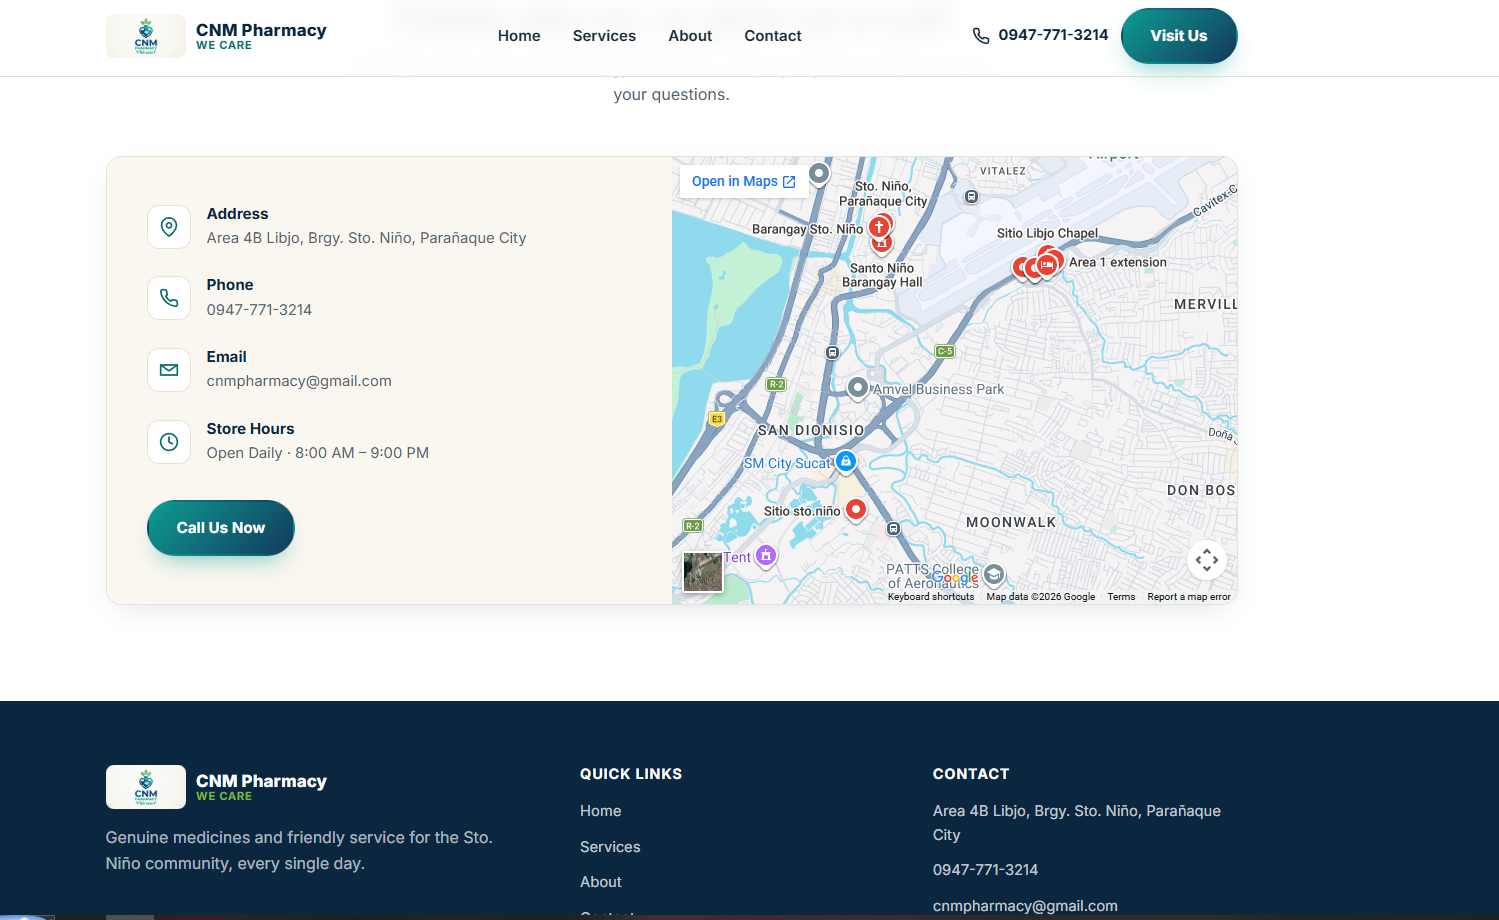This screenshot has width=1499, height=920.
Task: Click the transit stop icon near Moonwalk
Action: point(894,528)
